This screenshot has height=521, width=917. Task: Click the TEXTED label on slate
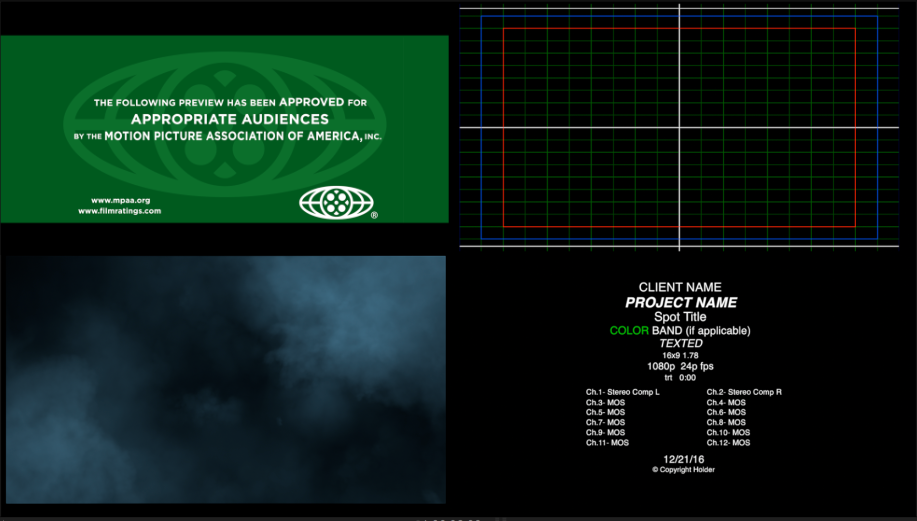tap(680, 344)
